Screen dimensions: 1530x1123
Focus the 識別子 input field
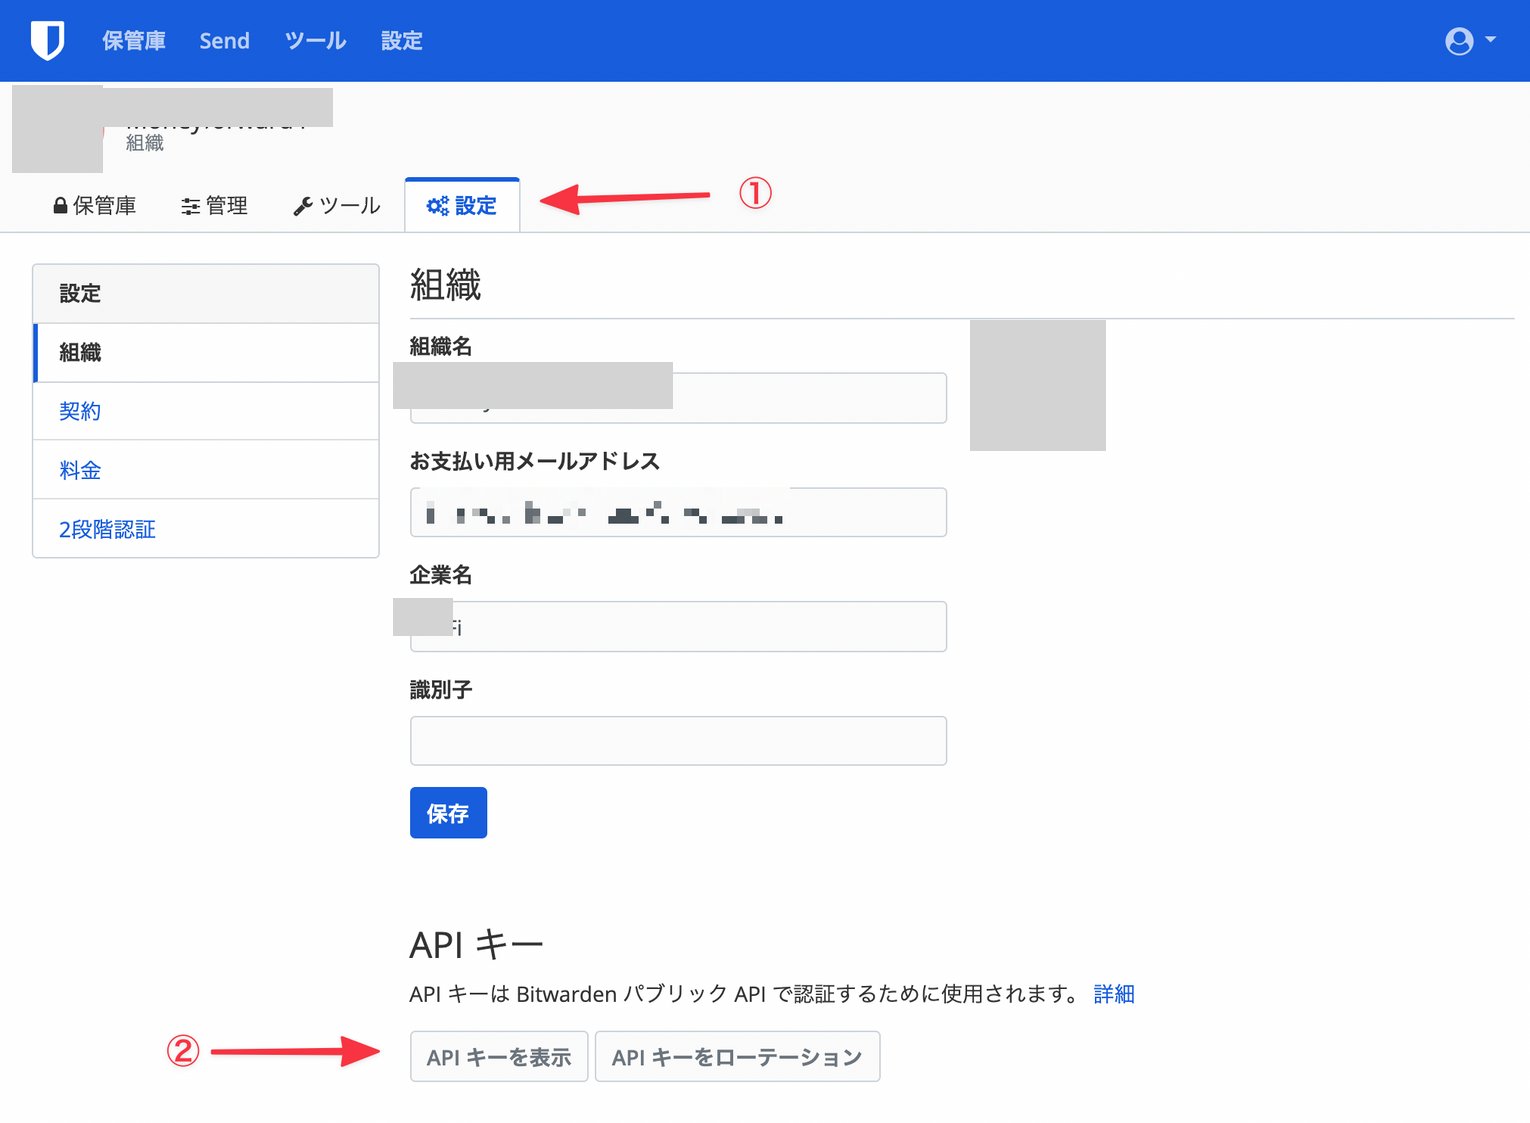pyautogui.click(x=678, y=741)
